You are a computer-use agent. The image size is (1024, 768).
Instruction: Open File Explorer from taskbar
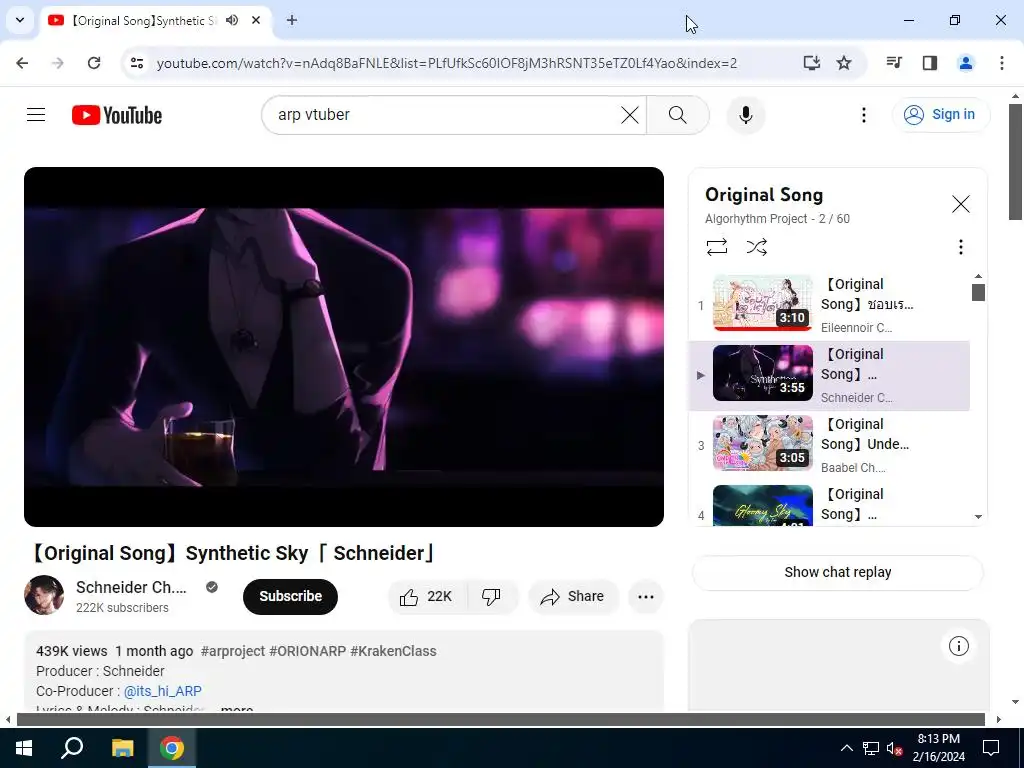pos(122,748)
